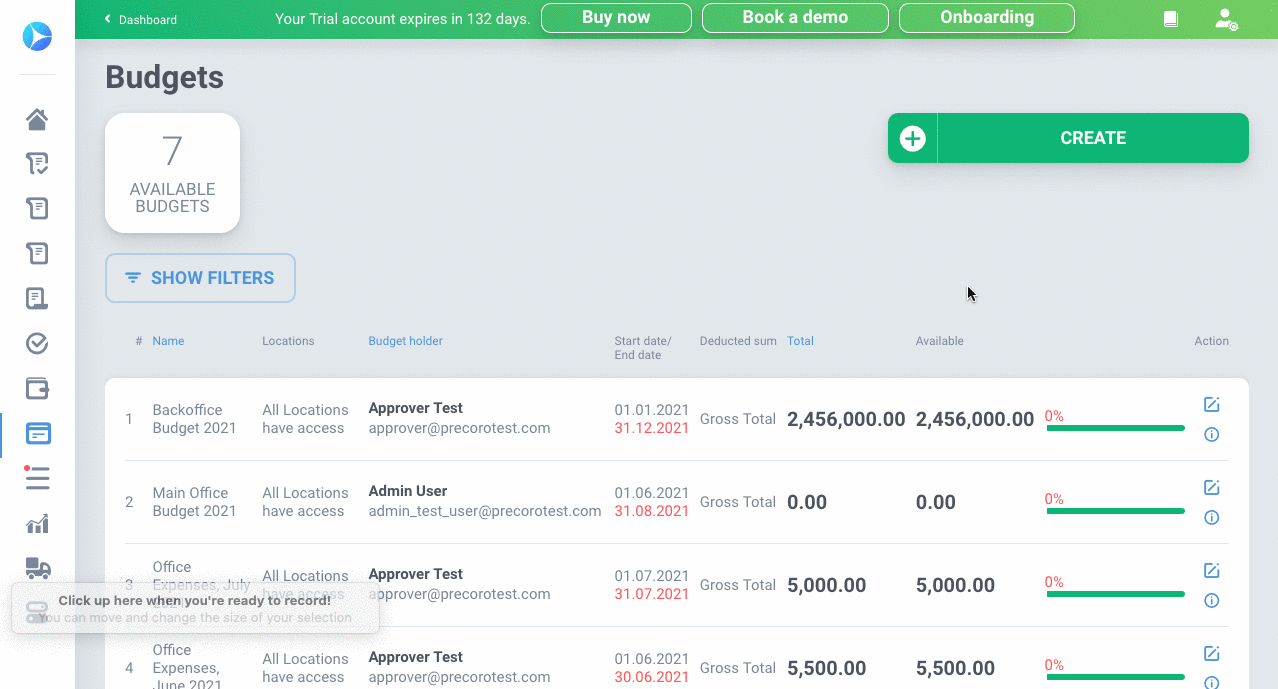1278x689 pixels.
Task: Edit the Main Office Budget 2021 row
Action: [1211, 487]
